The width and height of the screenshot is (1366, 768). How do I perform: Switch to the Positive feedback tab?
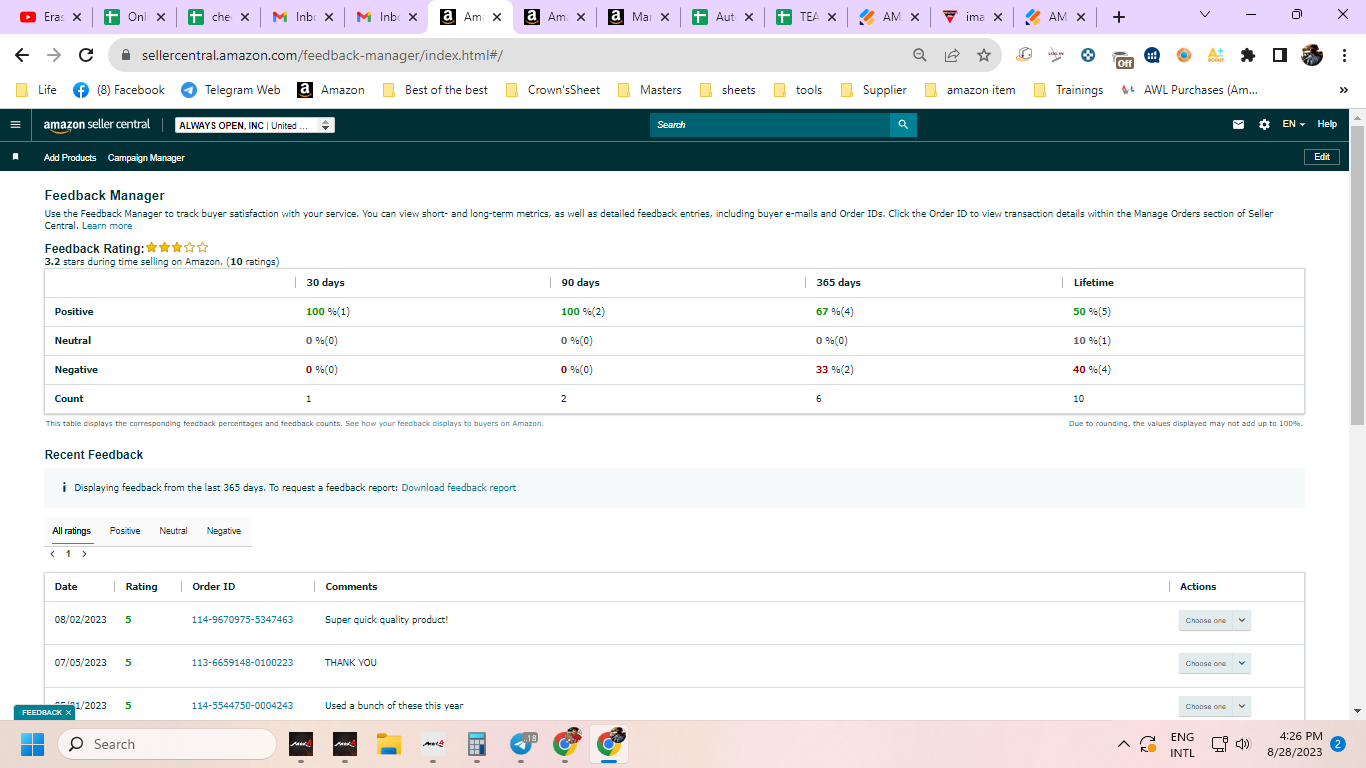click(125, 531)
